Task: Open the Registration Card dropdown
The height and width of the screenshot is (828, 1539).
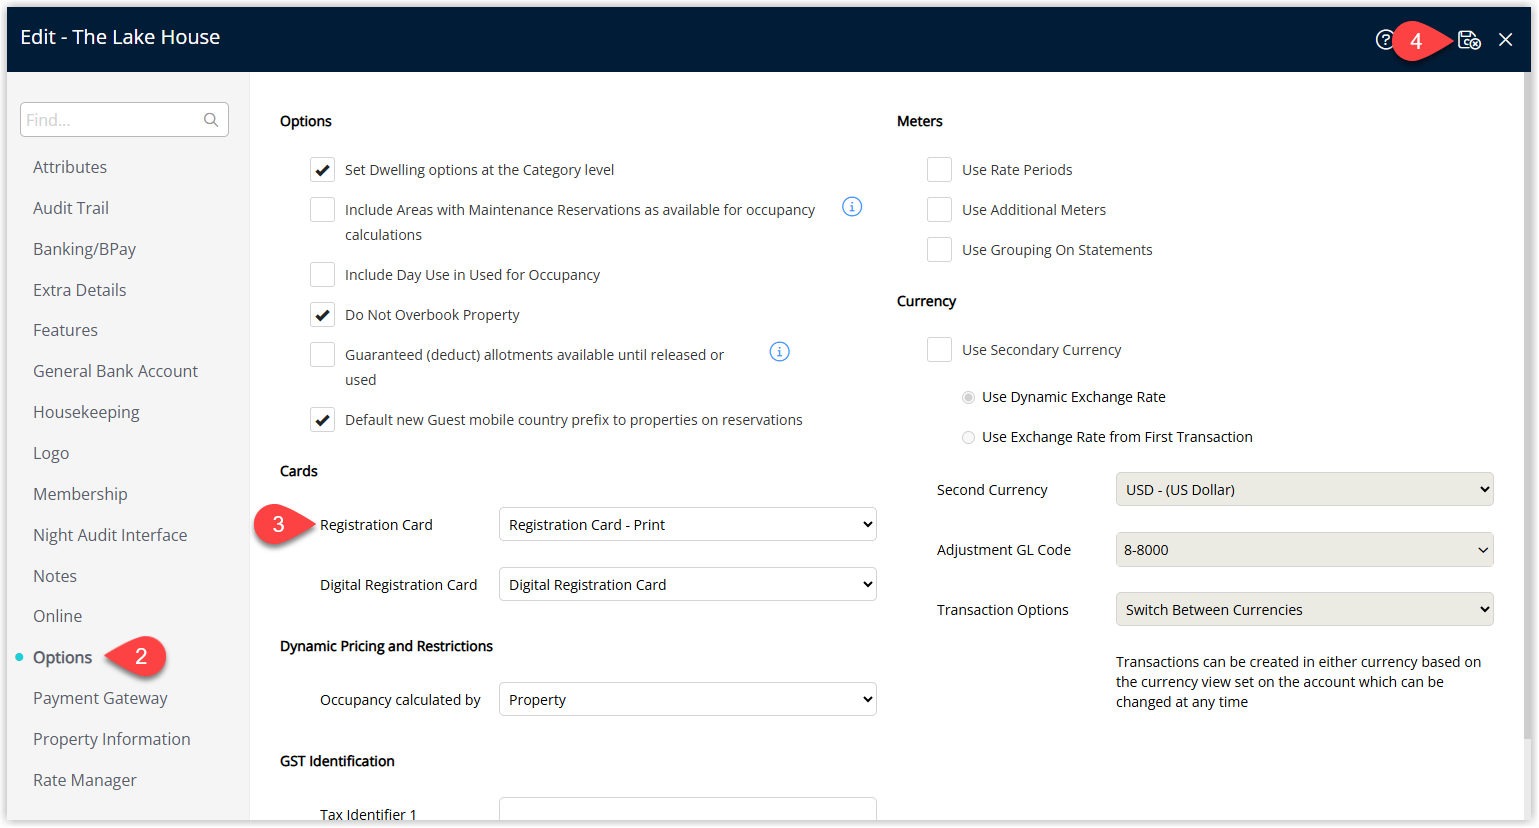Action: (688, 525)
